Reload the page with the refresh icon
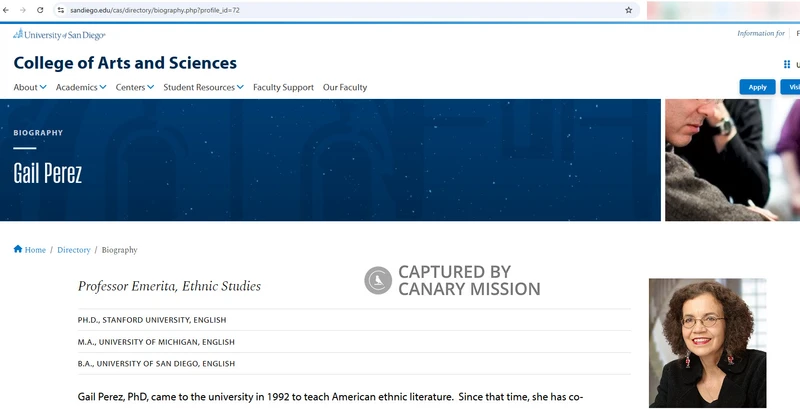Viewport: 800px width, 409px height. [x=40, y=10]
